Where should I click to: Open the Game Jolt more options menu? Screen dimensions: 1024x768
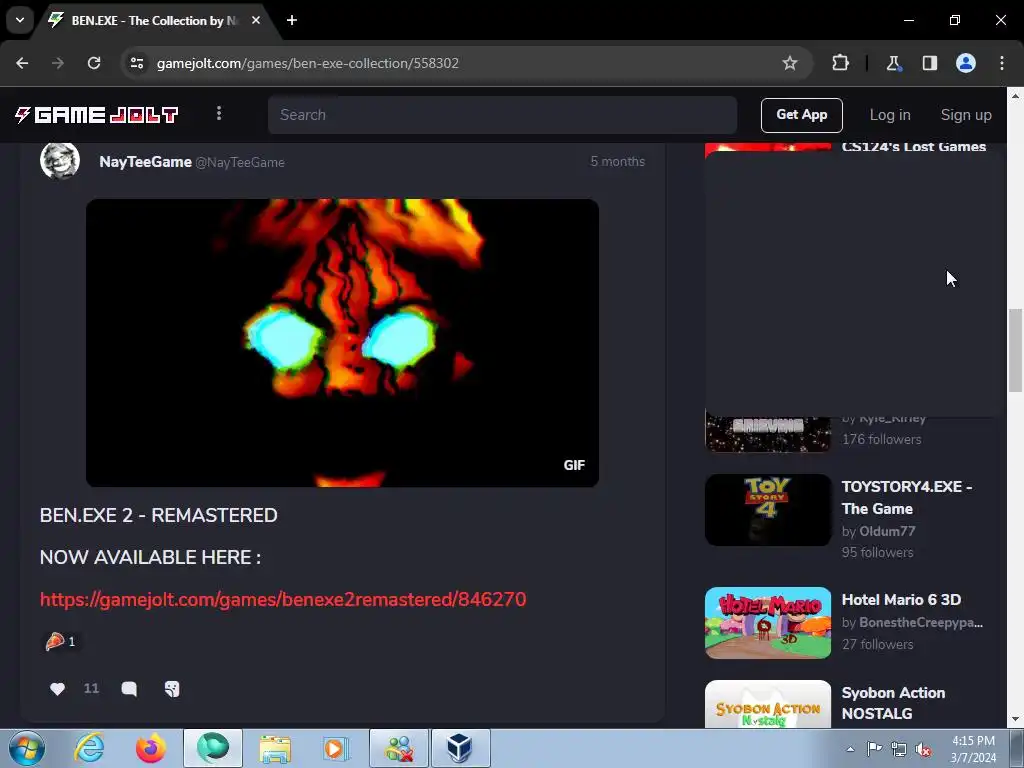point(219,114)
